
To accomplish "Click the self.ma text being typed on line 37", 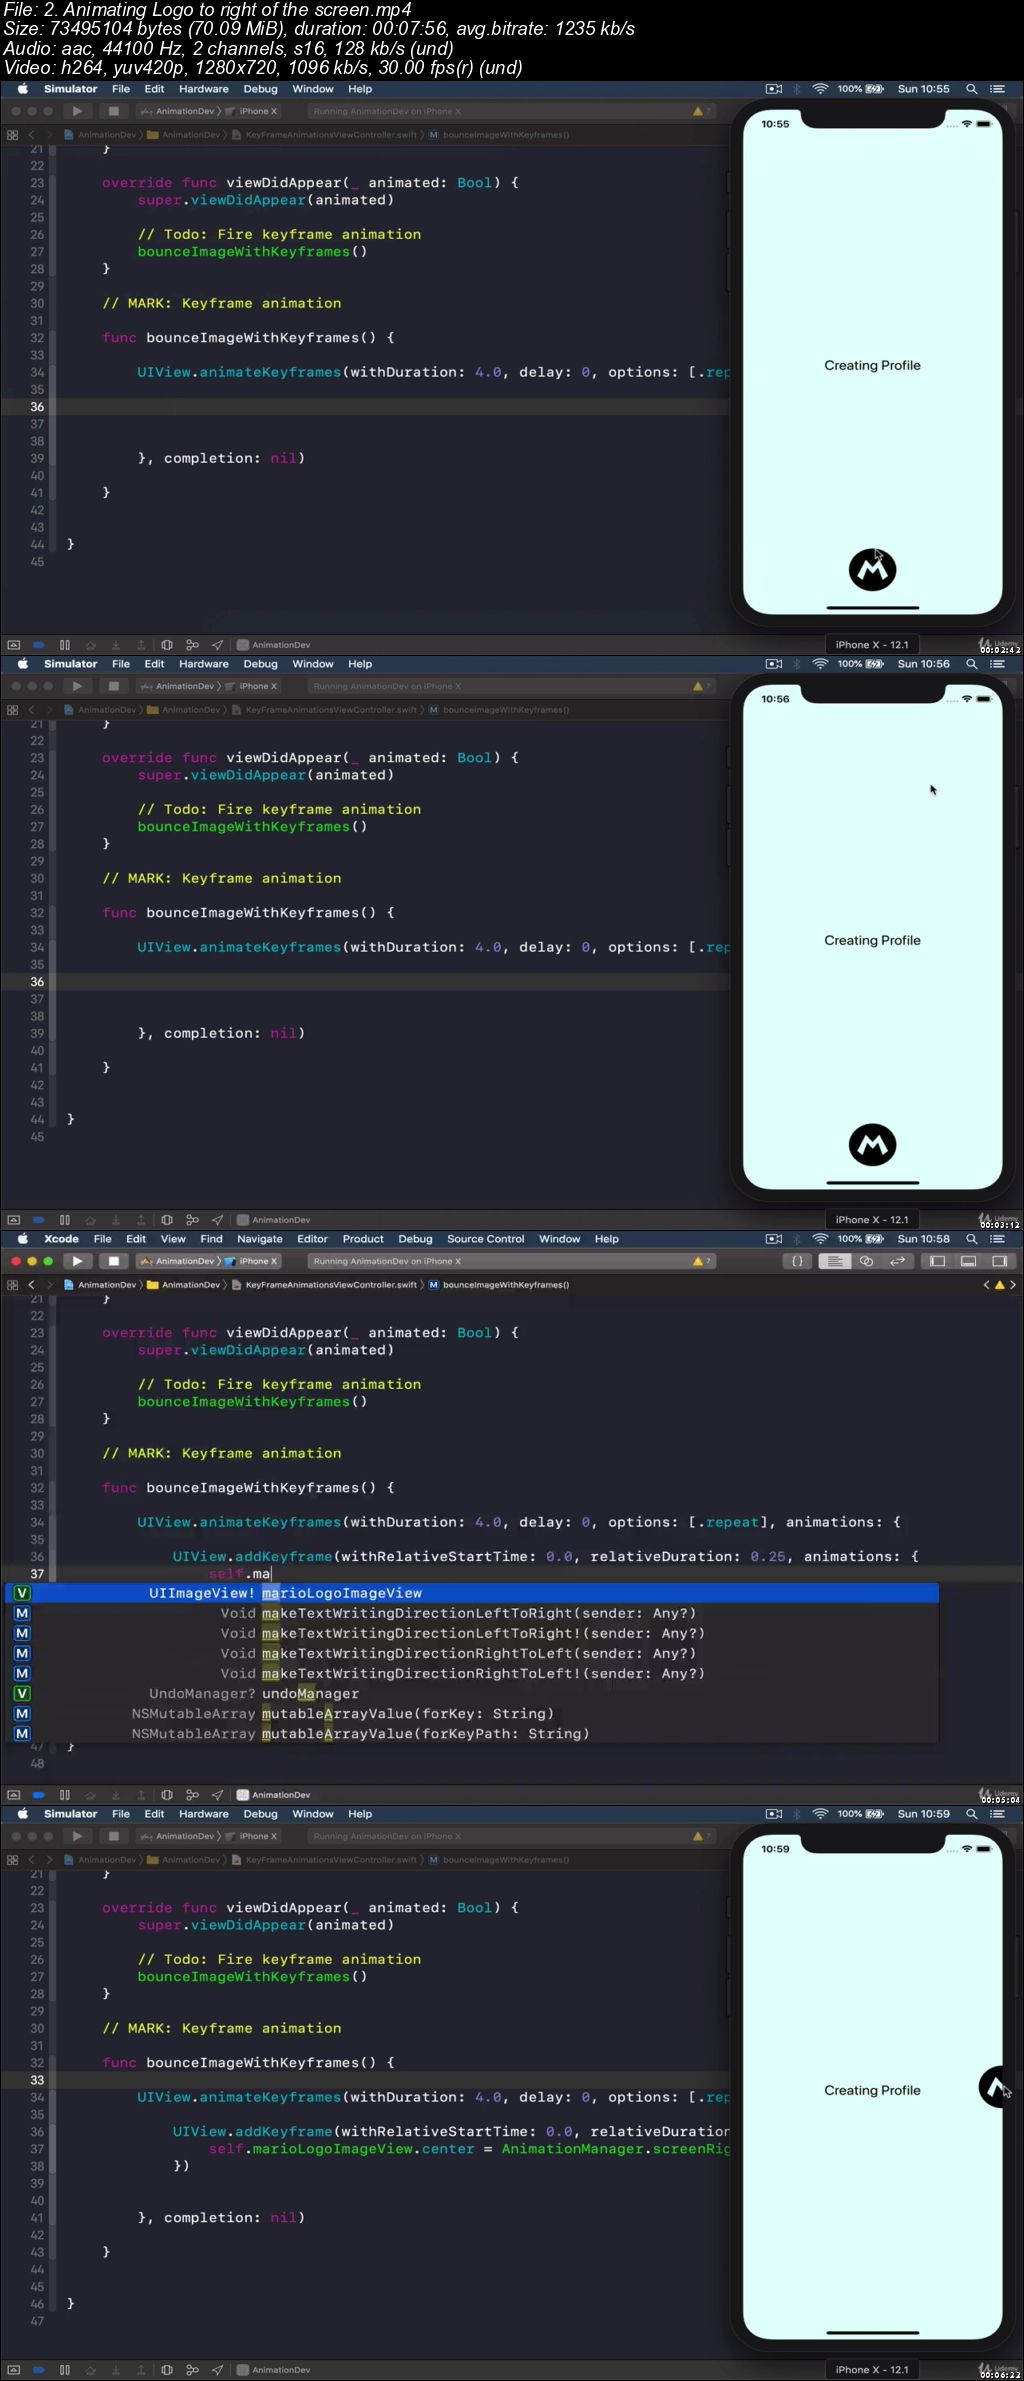I will click(x=240, y=1574).
